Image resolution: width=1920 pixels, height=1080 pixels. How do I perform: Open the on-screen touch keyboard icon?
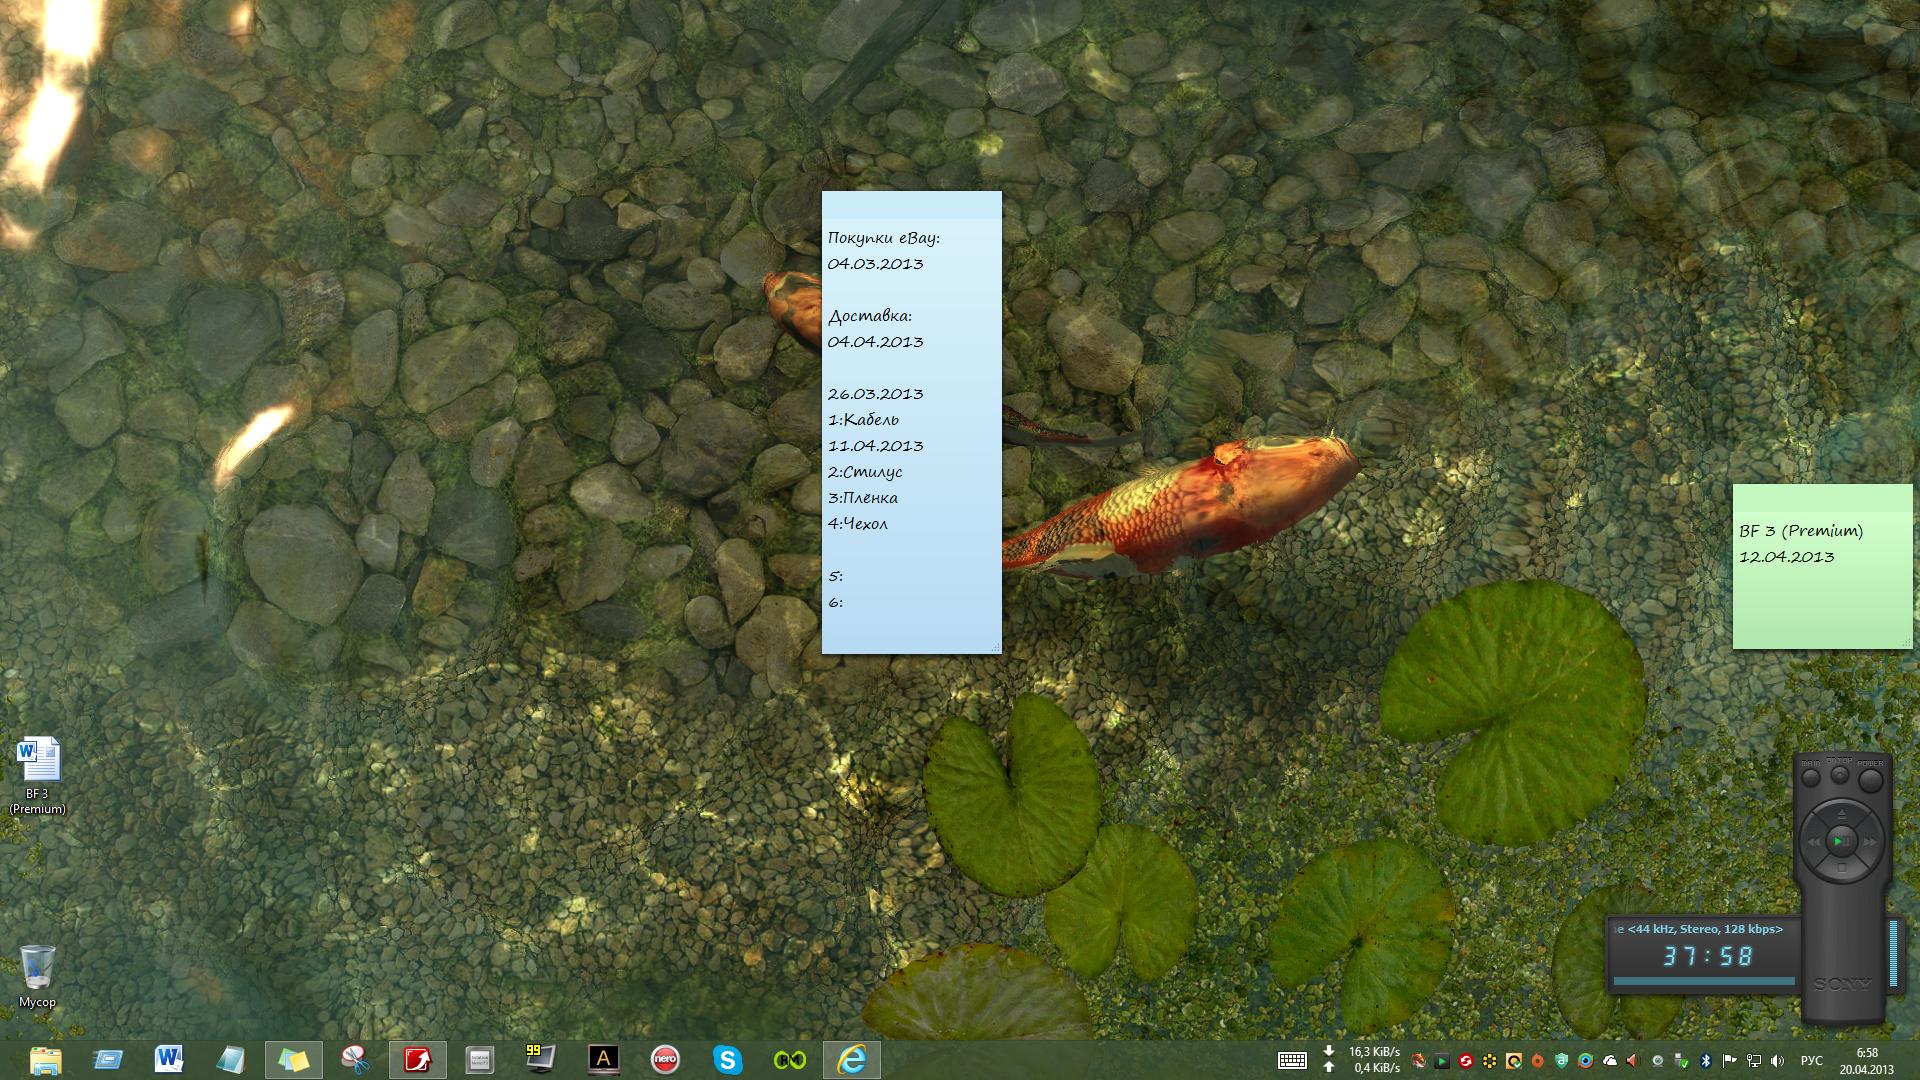tap(1292, 1061)
